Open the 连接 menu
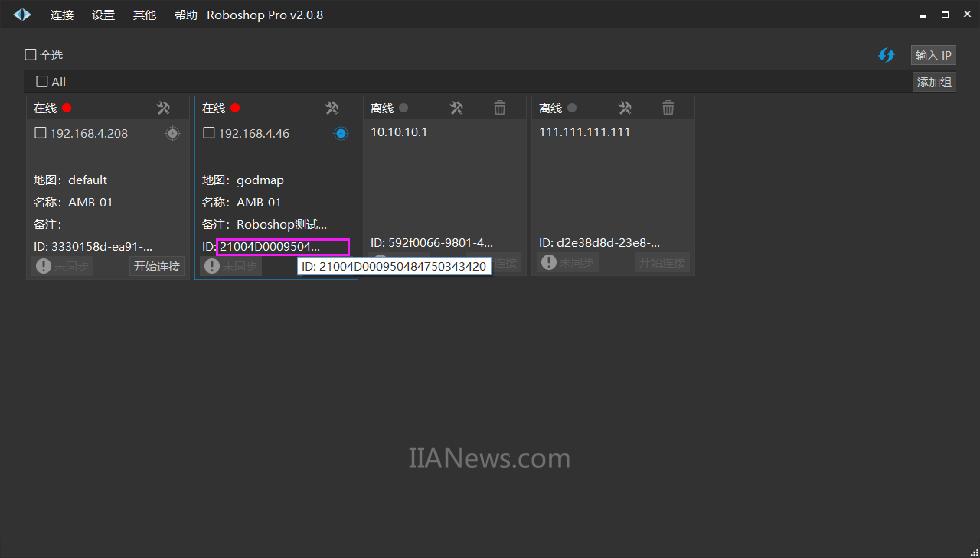 (x=62, y=15)
